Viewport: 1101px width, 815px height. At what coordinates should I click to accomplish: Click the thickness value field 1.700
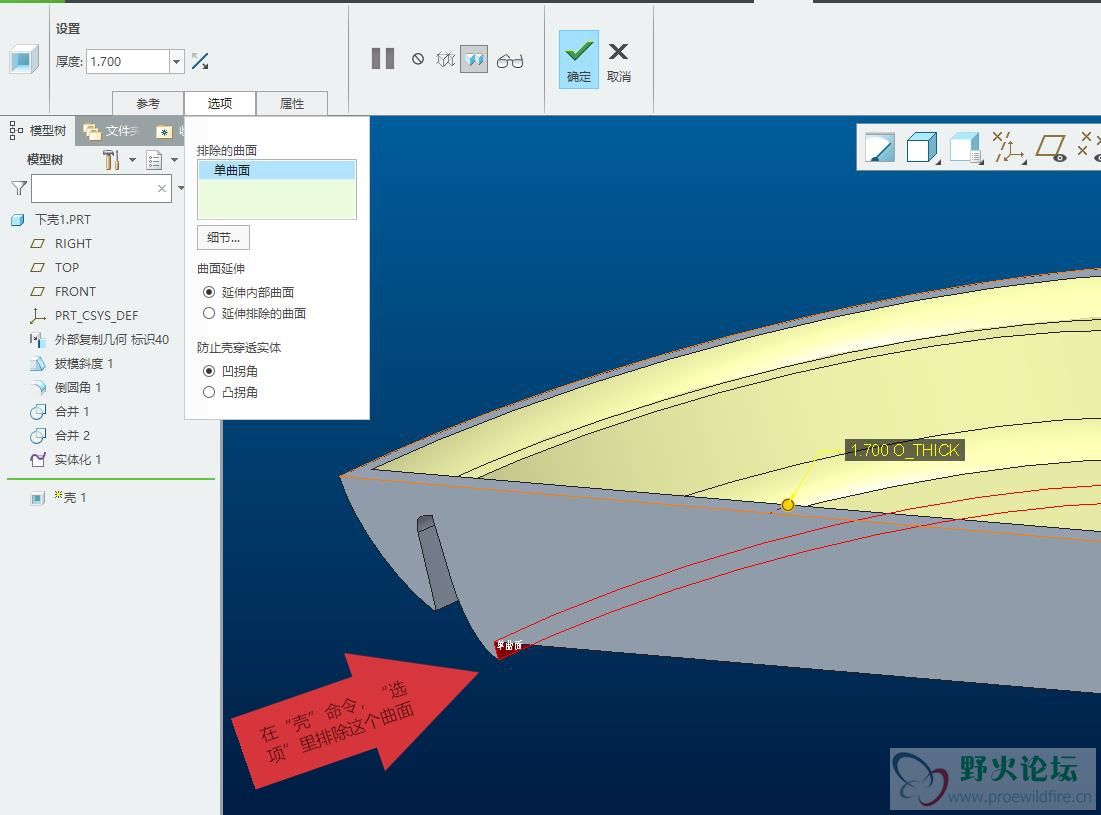(128, 62)
